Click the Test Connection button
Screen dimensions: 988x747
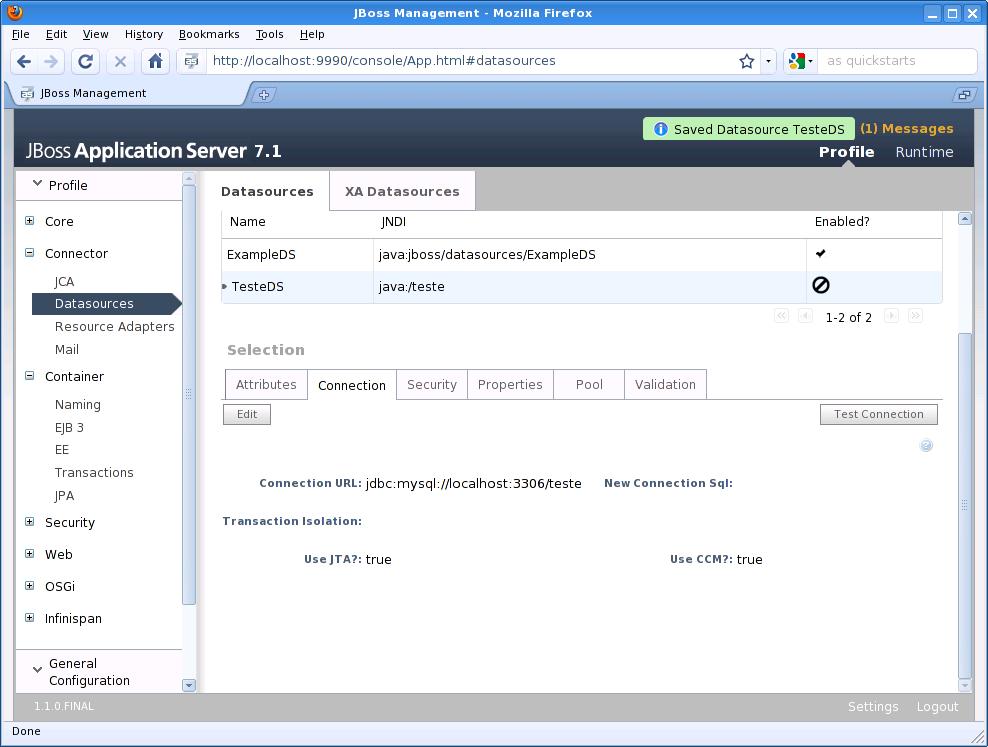pyautogui.click(x=878, y=414)
